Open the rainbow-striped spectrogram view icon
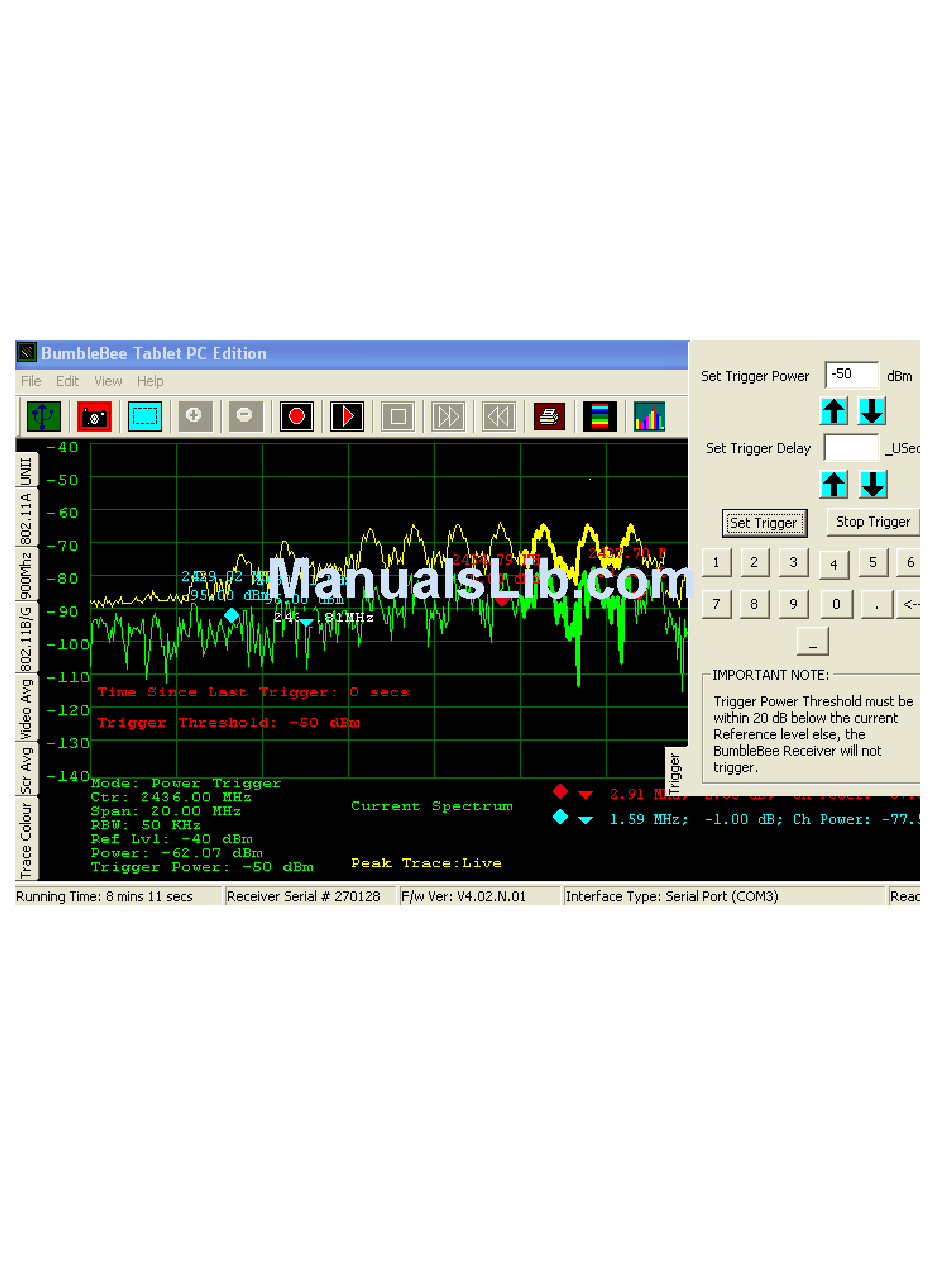The image size is (950, 1267). 600,416
